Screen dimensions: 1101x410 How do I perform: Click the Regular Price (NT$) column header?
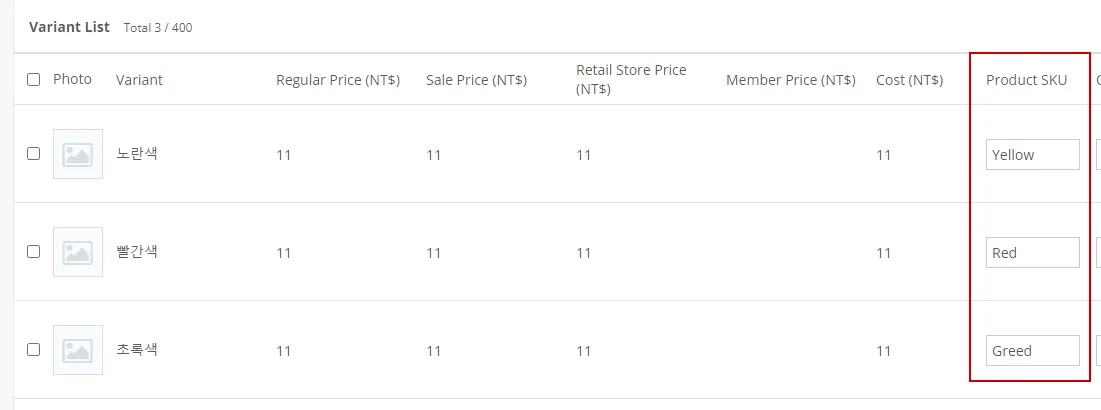tap(338, 80)
